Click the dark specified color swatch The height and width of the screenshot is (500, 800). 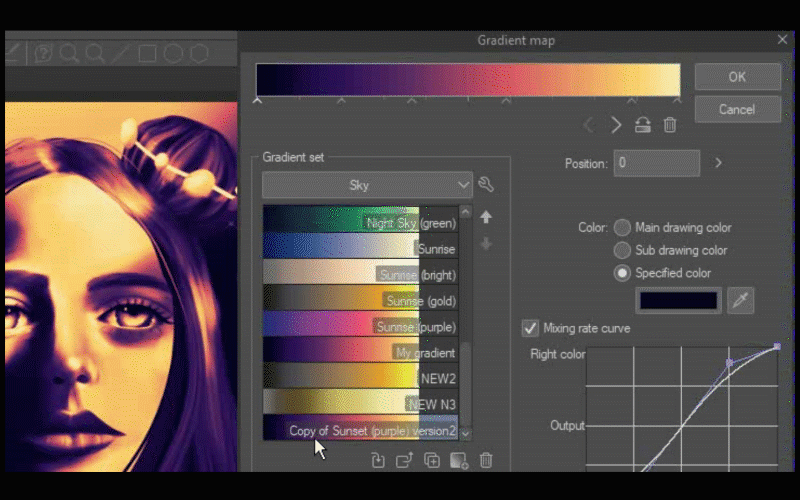tap(679, 300)
